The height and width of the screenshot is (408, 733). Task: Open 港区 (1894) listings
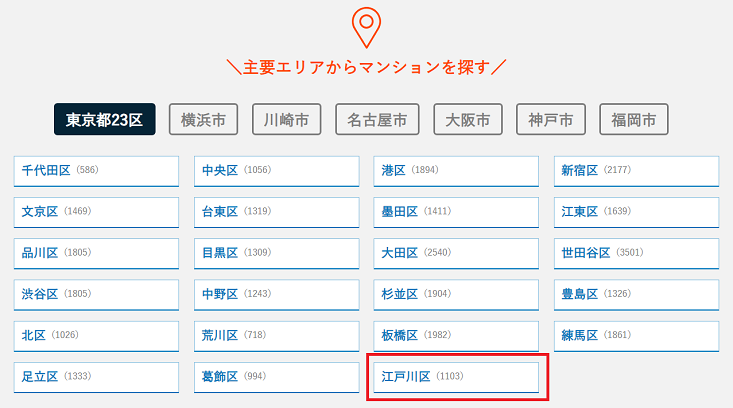(x=456, y=171)
